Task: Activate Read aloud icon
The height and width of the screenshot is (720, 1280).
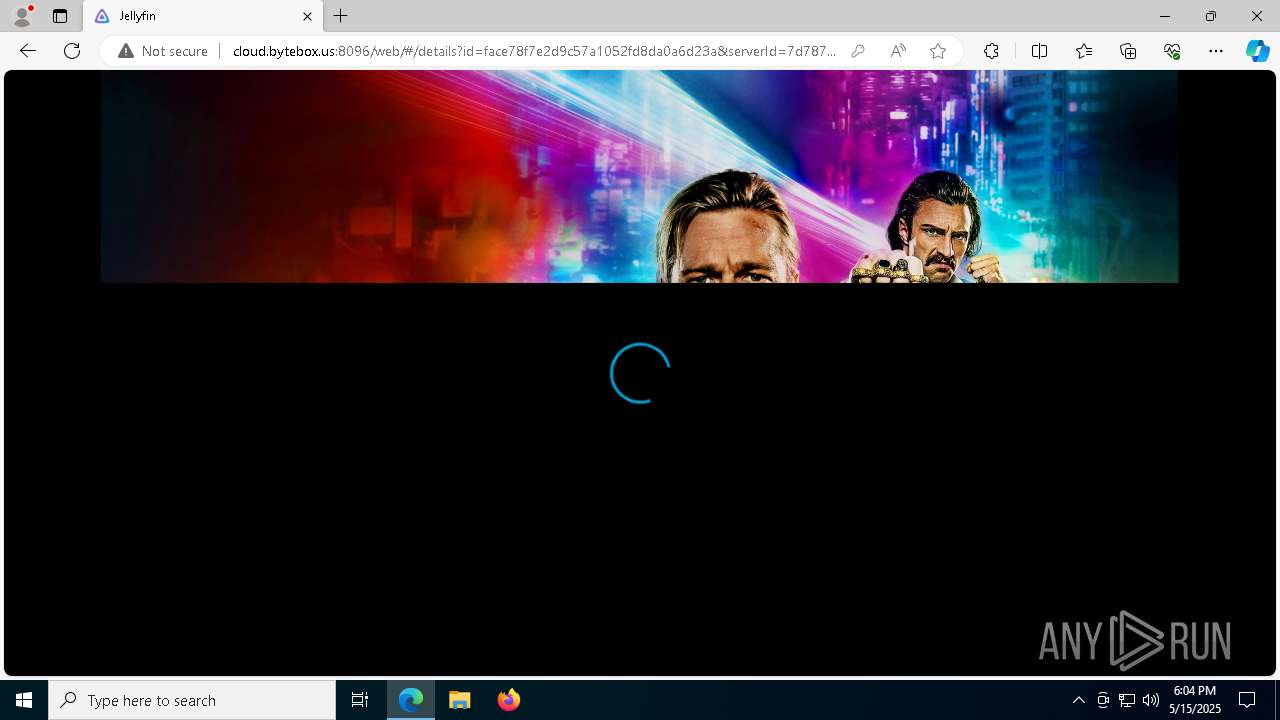Action: 898,51
